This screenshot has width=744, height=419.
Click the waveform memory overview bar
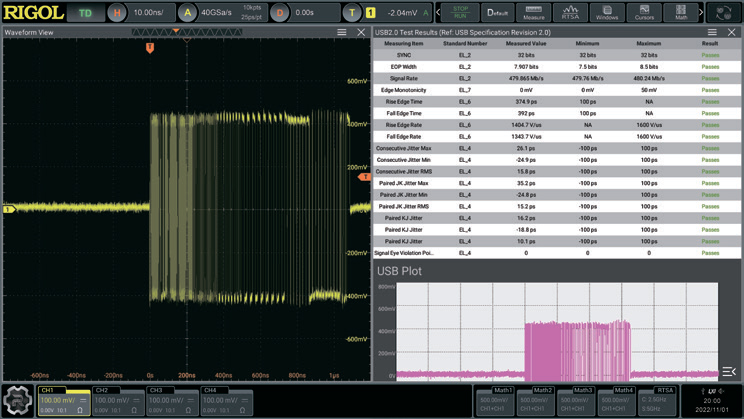(187, 32)
